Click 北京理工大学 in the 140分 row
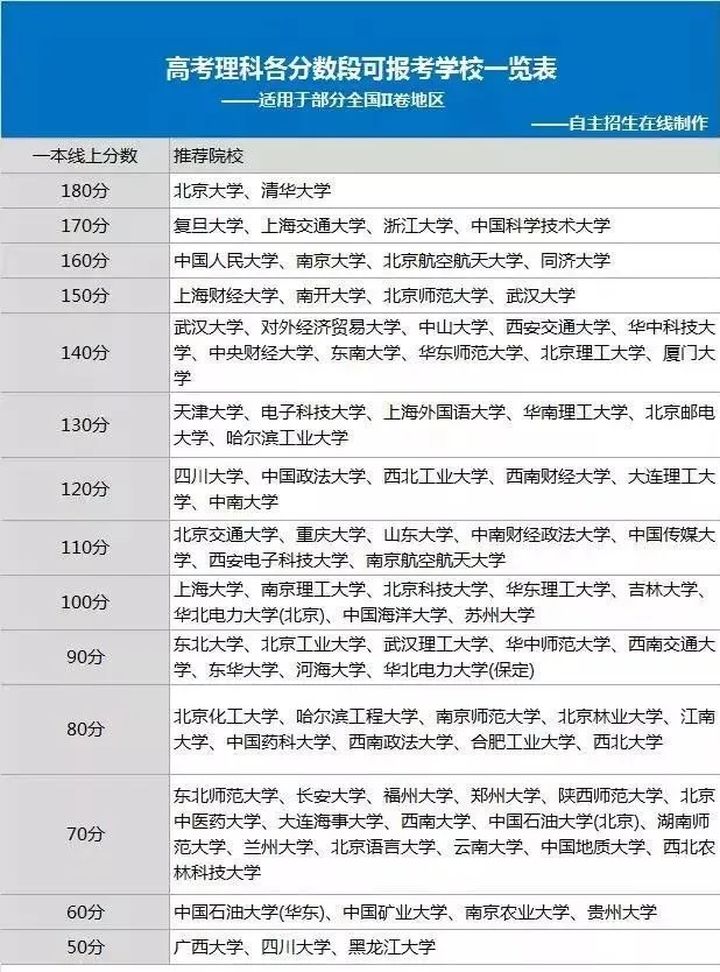Screen dimensions: 720x972 click(x=593, y=353)
